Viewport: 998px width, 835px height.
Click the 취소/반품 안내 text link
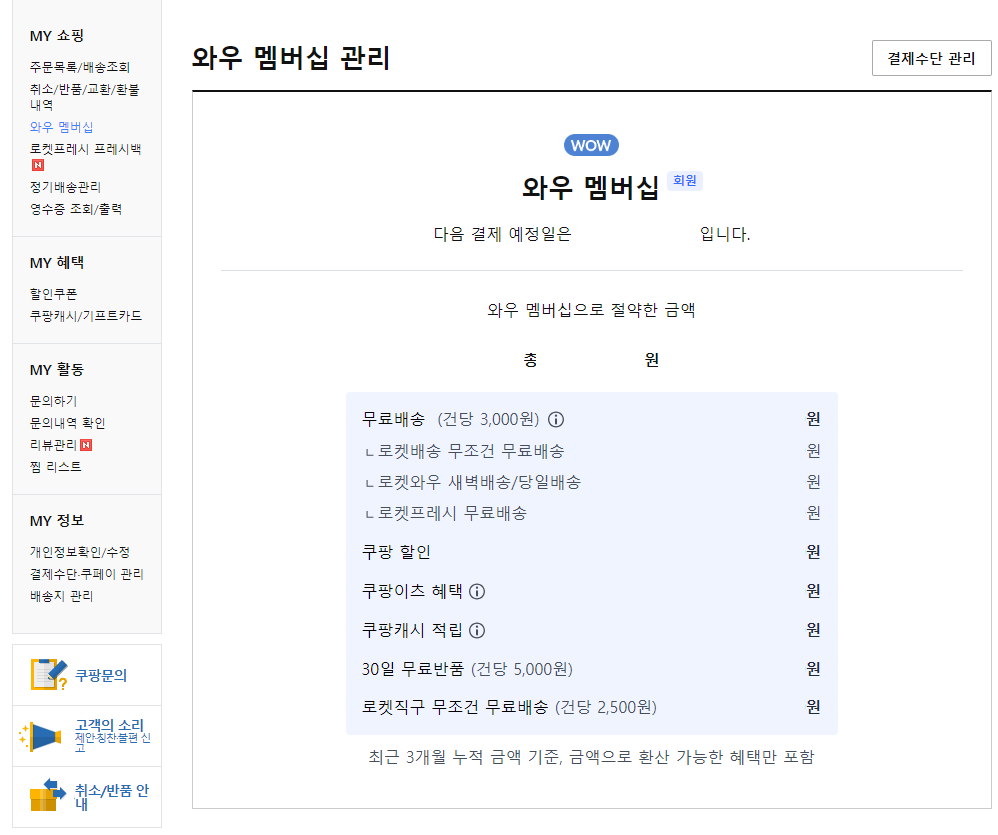[112, 797]
